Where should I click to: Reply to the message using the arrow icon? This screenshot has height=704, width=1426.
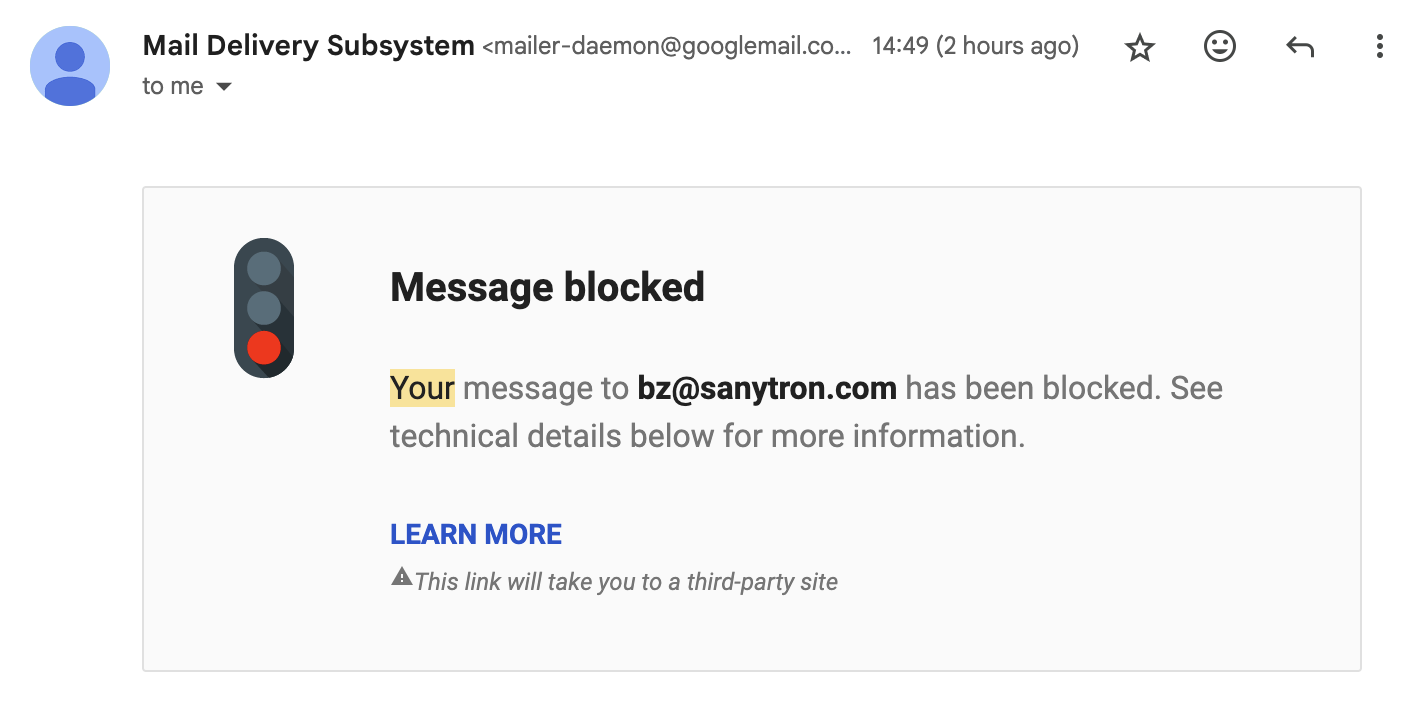pyautogui.click(x=1299, y=46)
